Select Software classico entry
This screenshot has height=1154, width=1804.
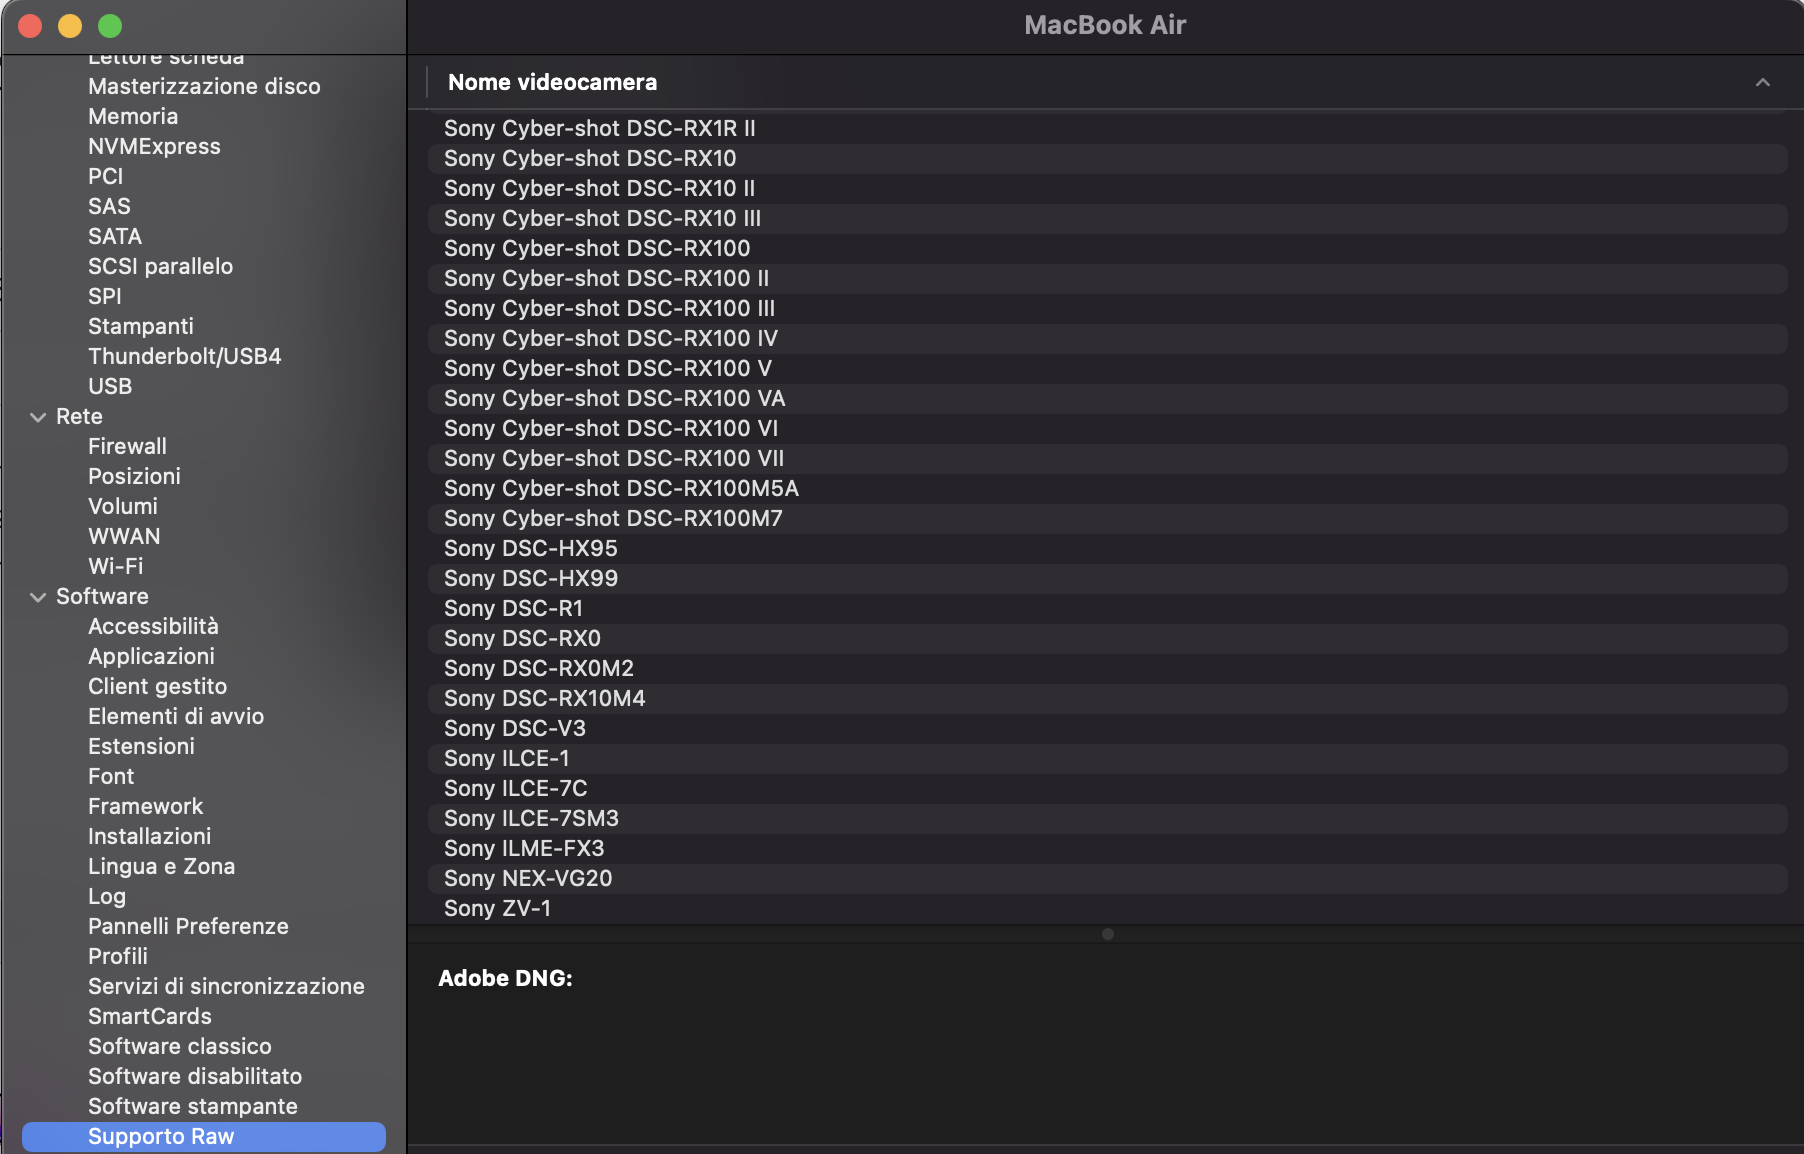180,1047
